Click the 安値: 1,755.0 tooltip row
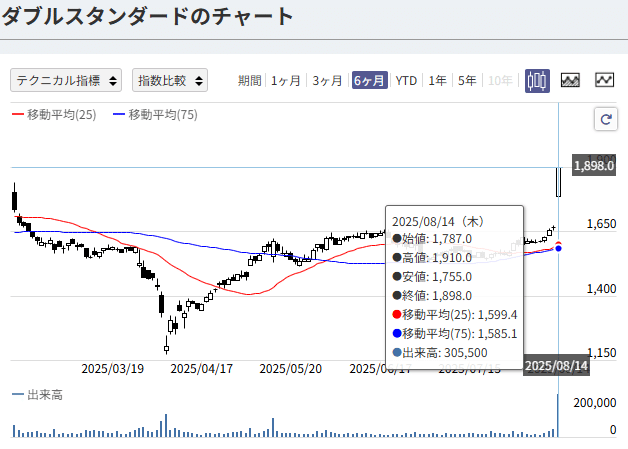628x449 pixels. (x=432, y=277)
